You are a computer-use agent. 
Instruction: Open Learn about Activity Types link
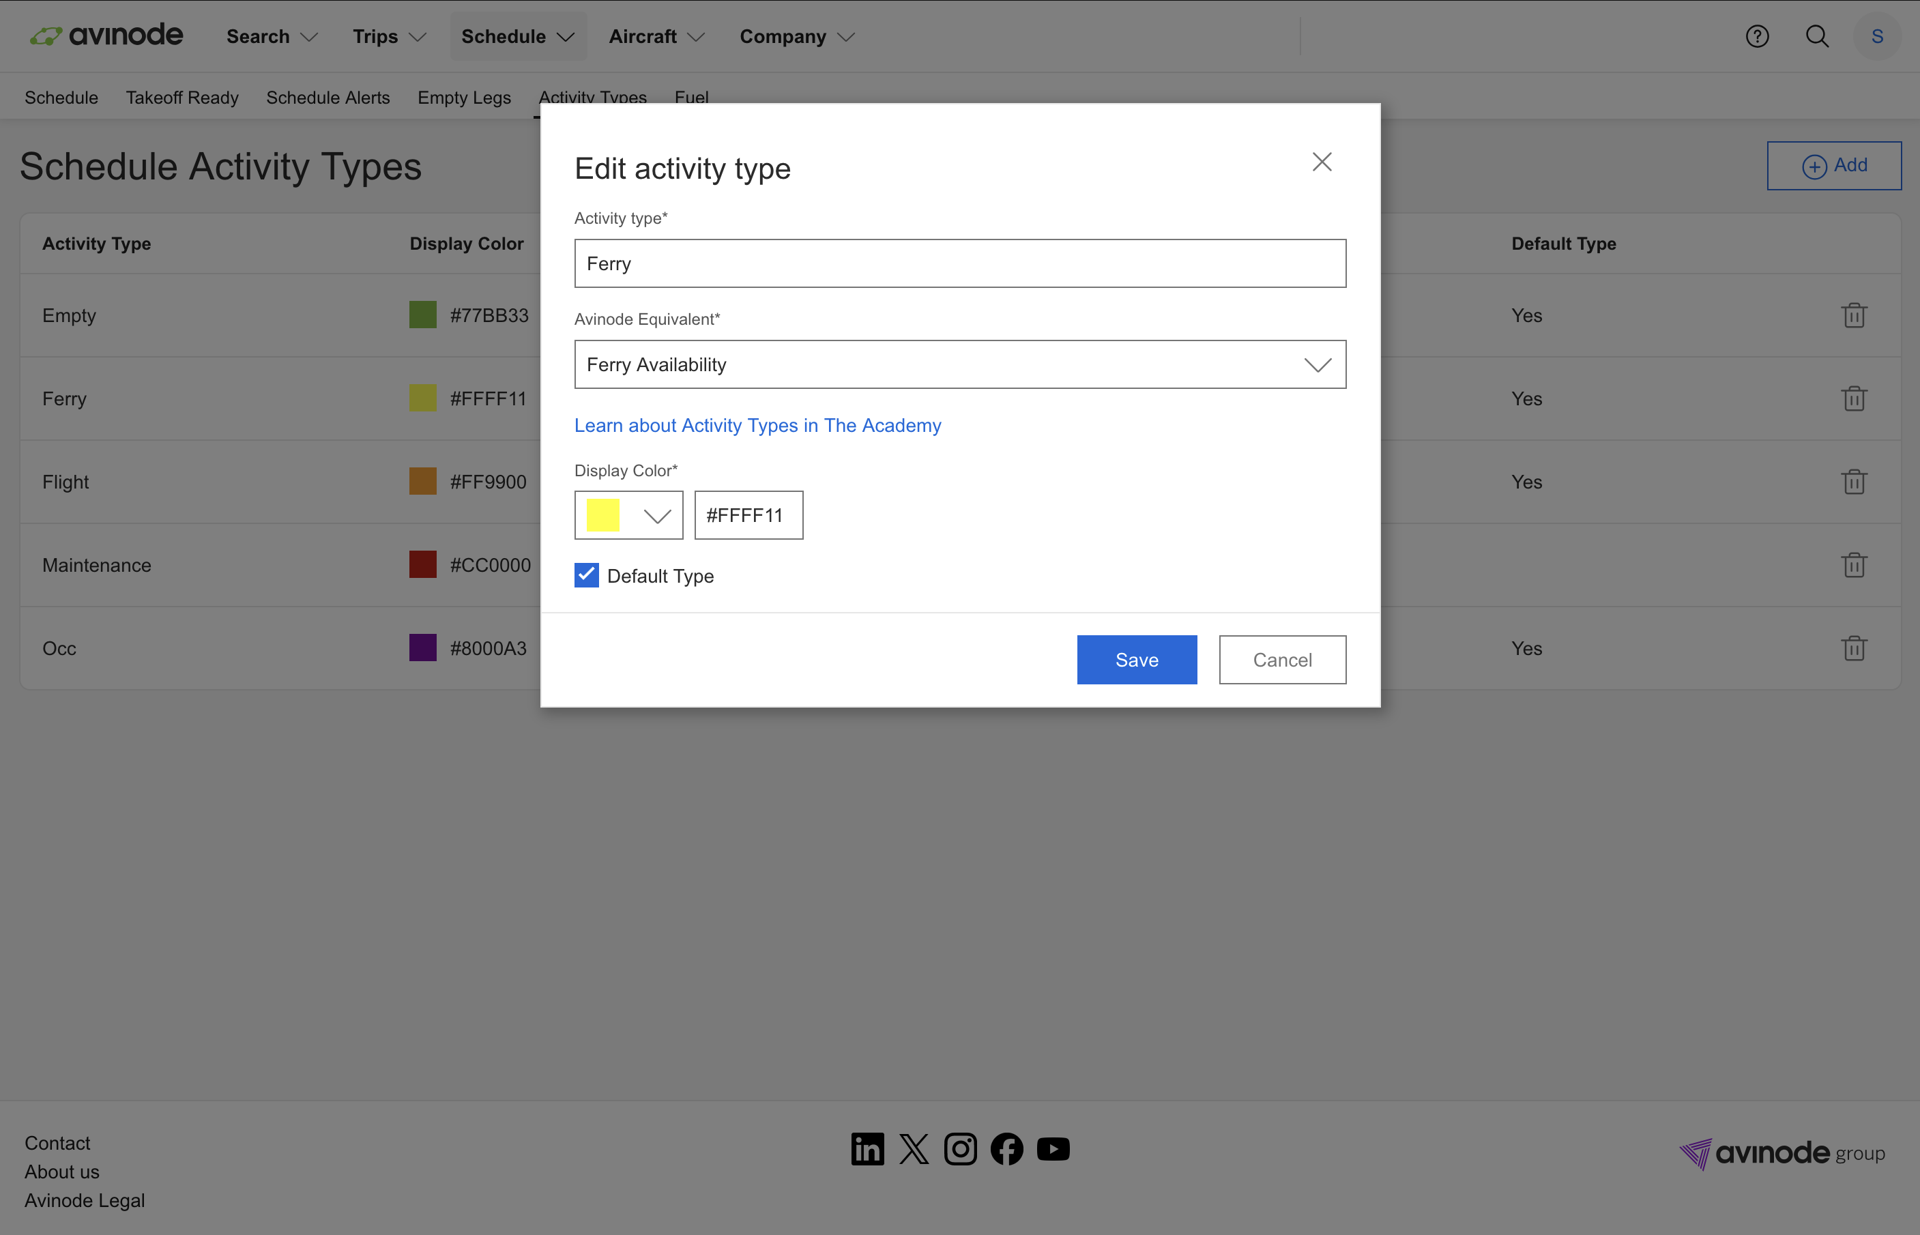click(x=757, y=426)
